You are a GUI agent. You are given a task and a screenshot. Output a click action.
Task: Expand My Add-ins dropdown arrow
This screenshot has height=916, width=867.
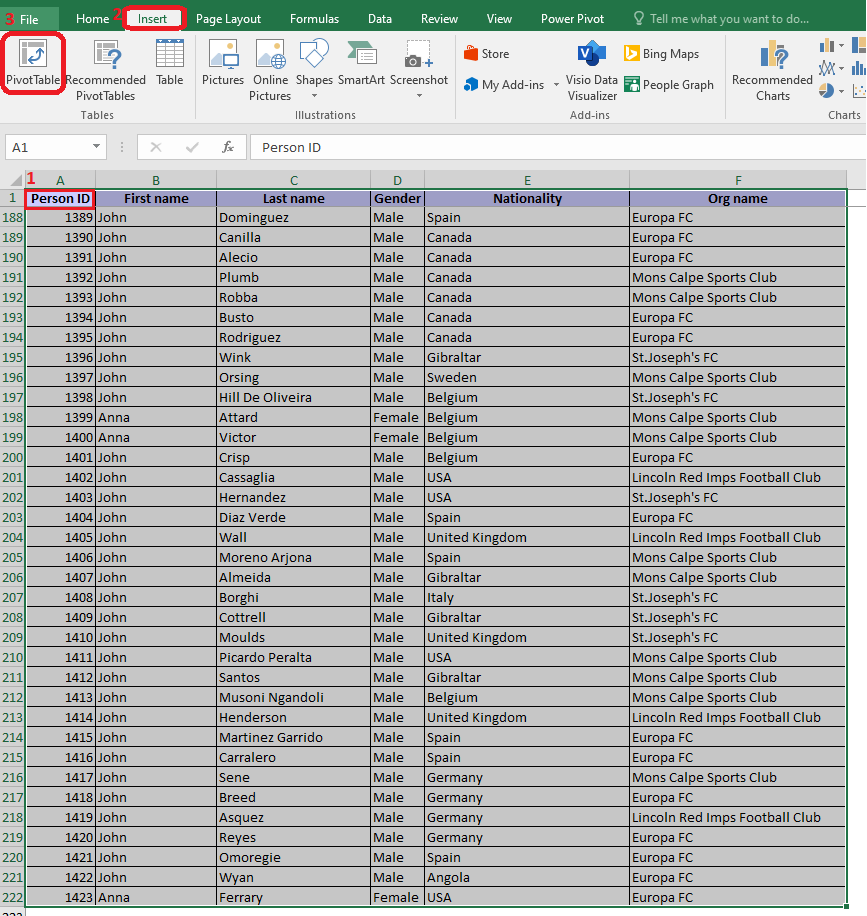(x=556, y=86)
